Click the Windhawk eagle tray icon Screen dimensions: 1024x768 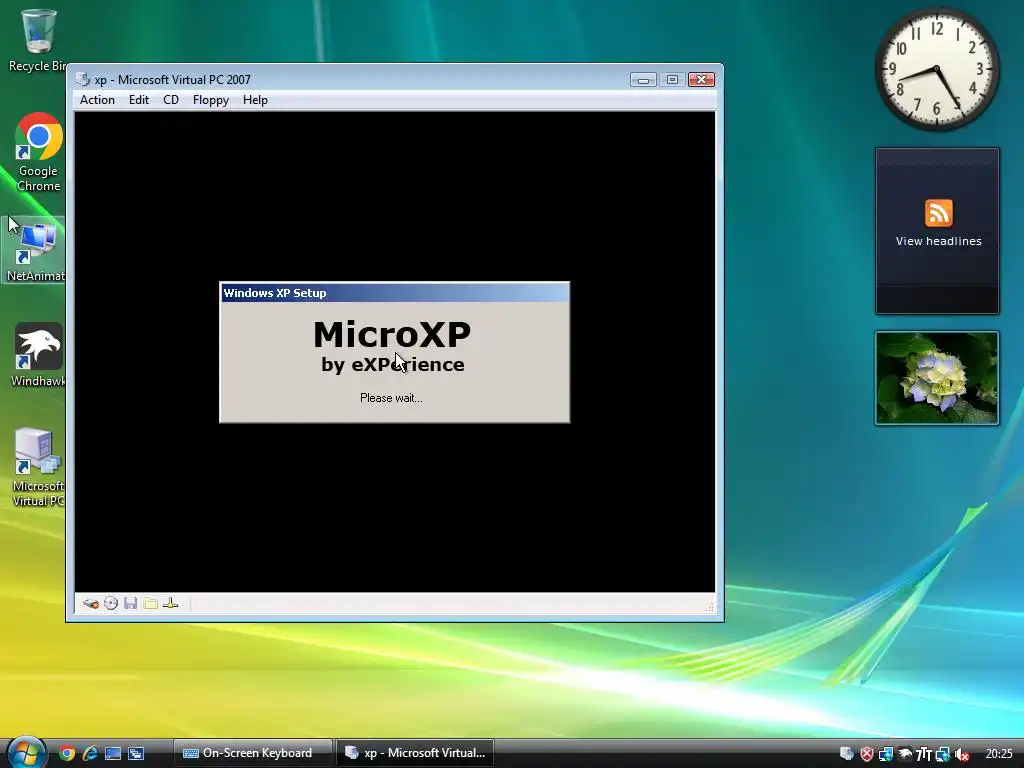click(905, 754)
